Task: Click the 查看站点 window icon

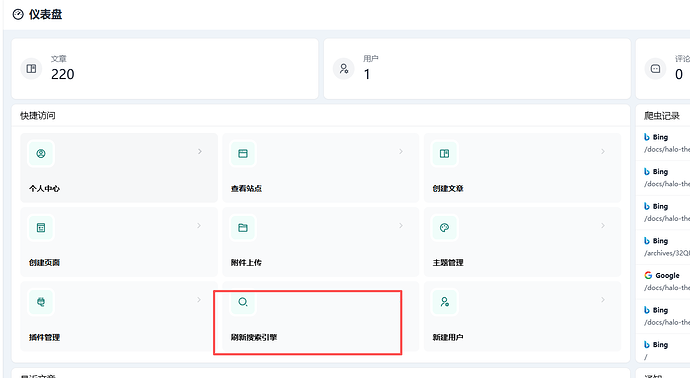Action: pos(243,154)
